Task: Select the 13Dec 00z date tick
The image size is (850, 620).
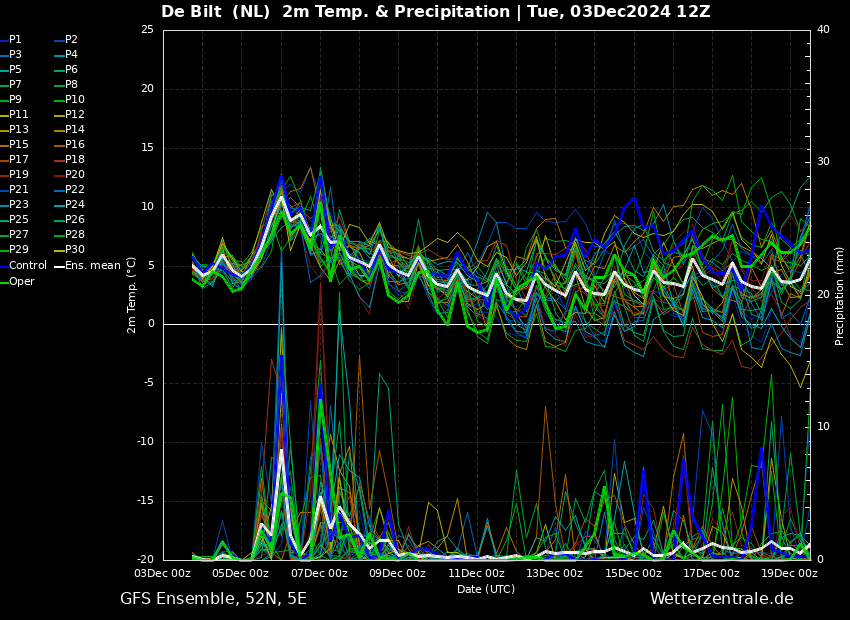Action: 554,574
